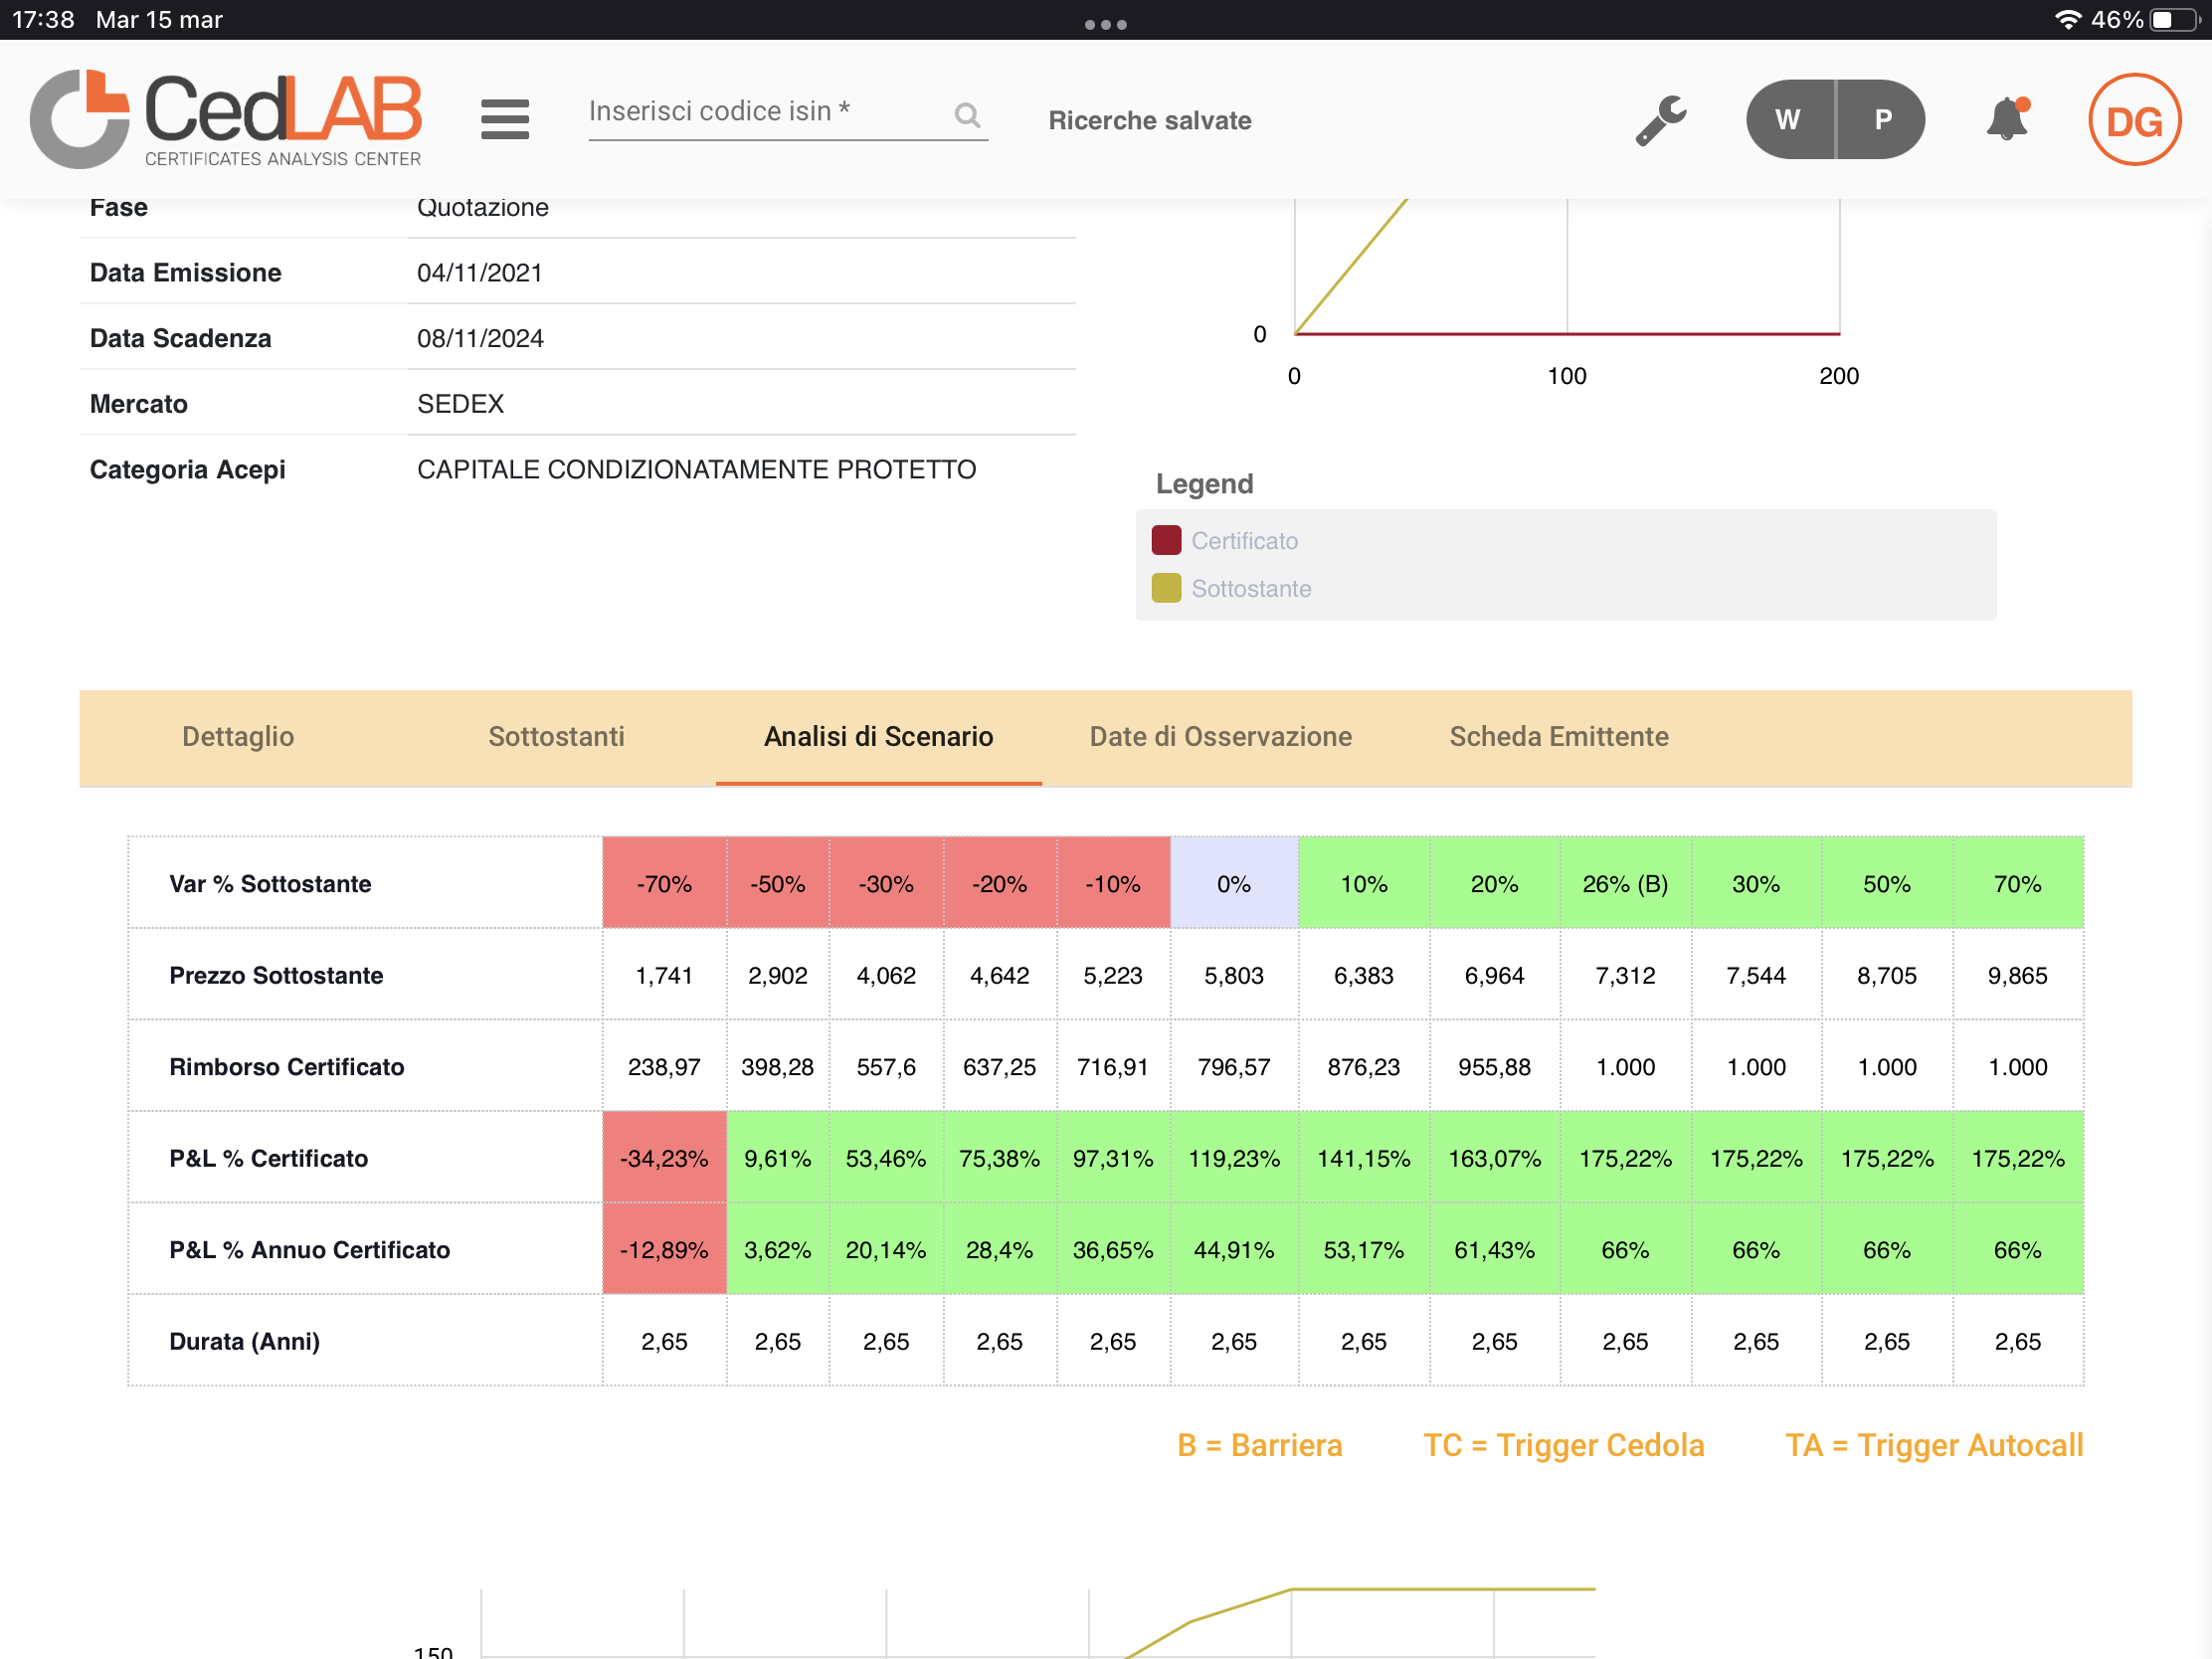Click the search magnifier icon

[967, 115]
